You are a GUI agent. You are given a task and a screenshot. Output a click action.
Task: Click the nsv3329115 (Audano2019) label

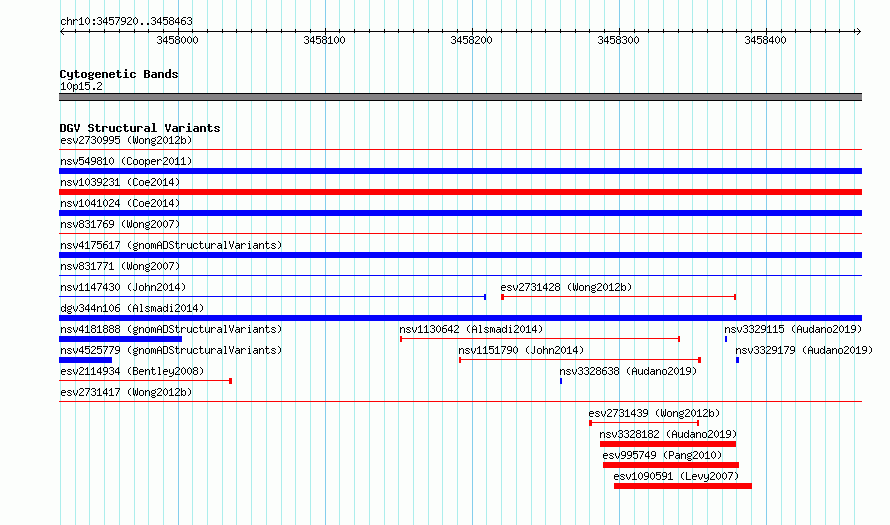coord(793,329)
